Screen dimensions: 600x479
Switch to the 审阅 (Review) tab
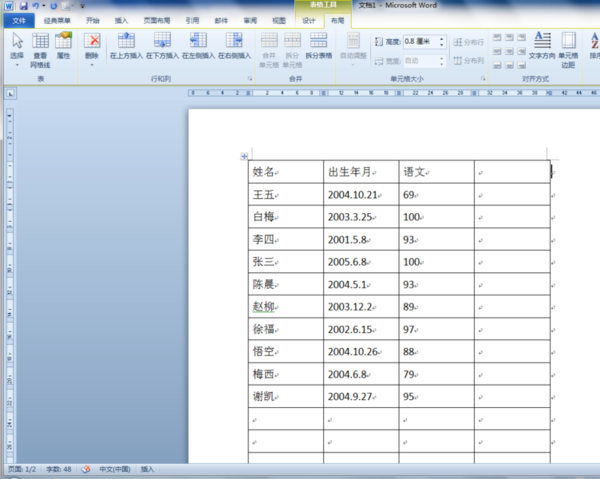[x=250, y=21]
